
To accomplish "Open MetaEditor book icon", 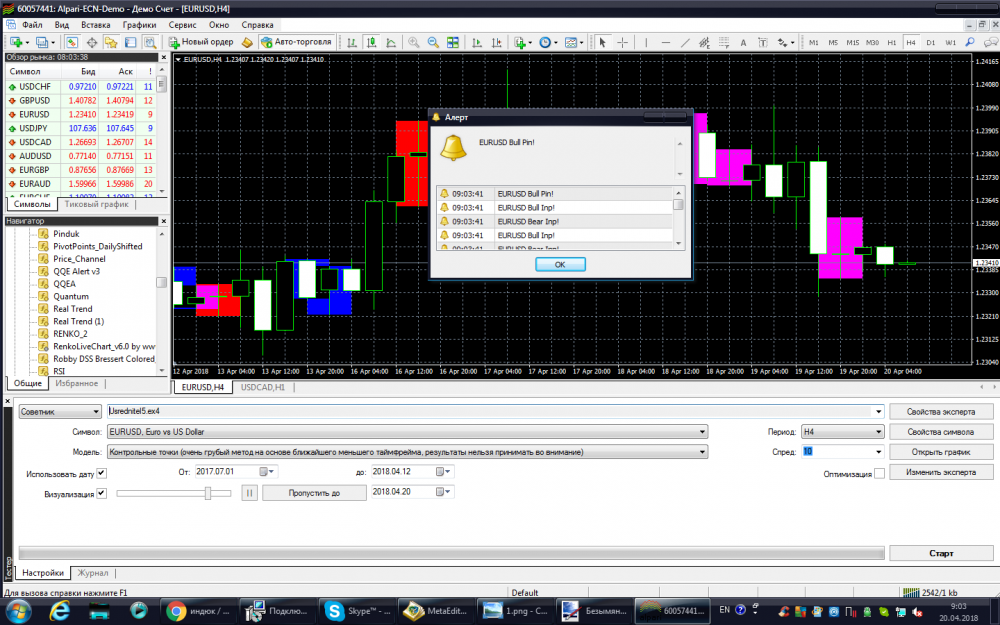I will pyautogui.click(x=247, y=42).
